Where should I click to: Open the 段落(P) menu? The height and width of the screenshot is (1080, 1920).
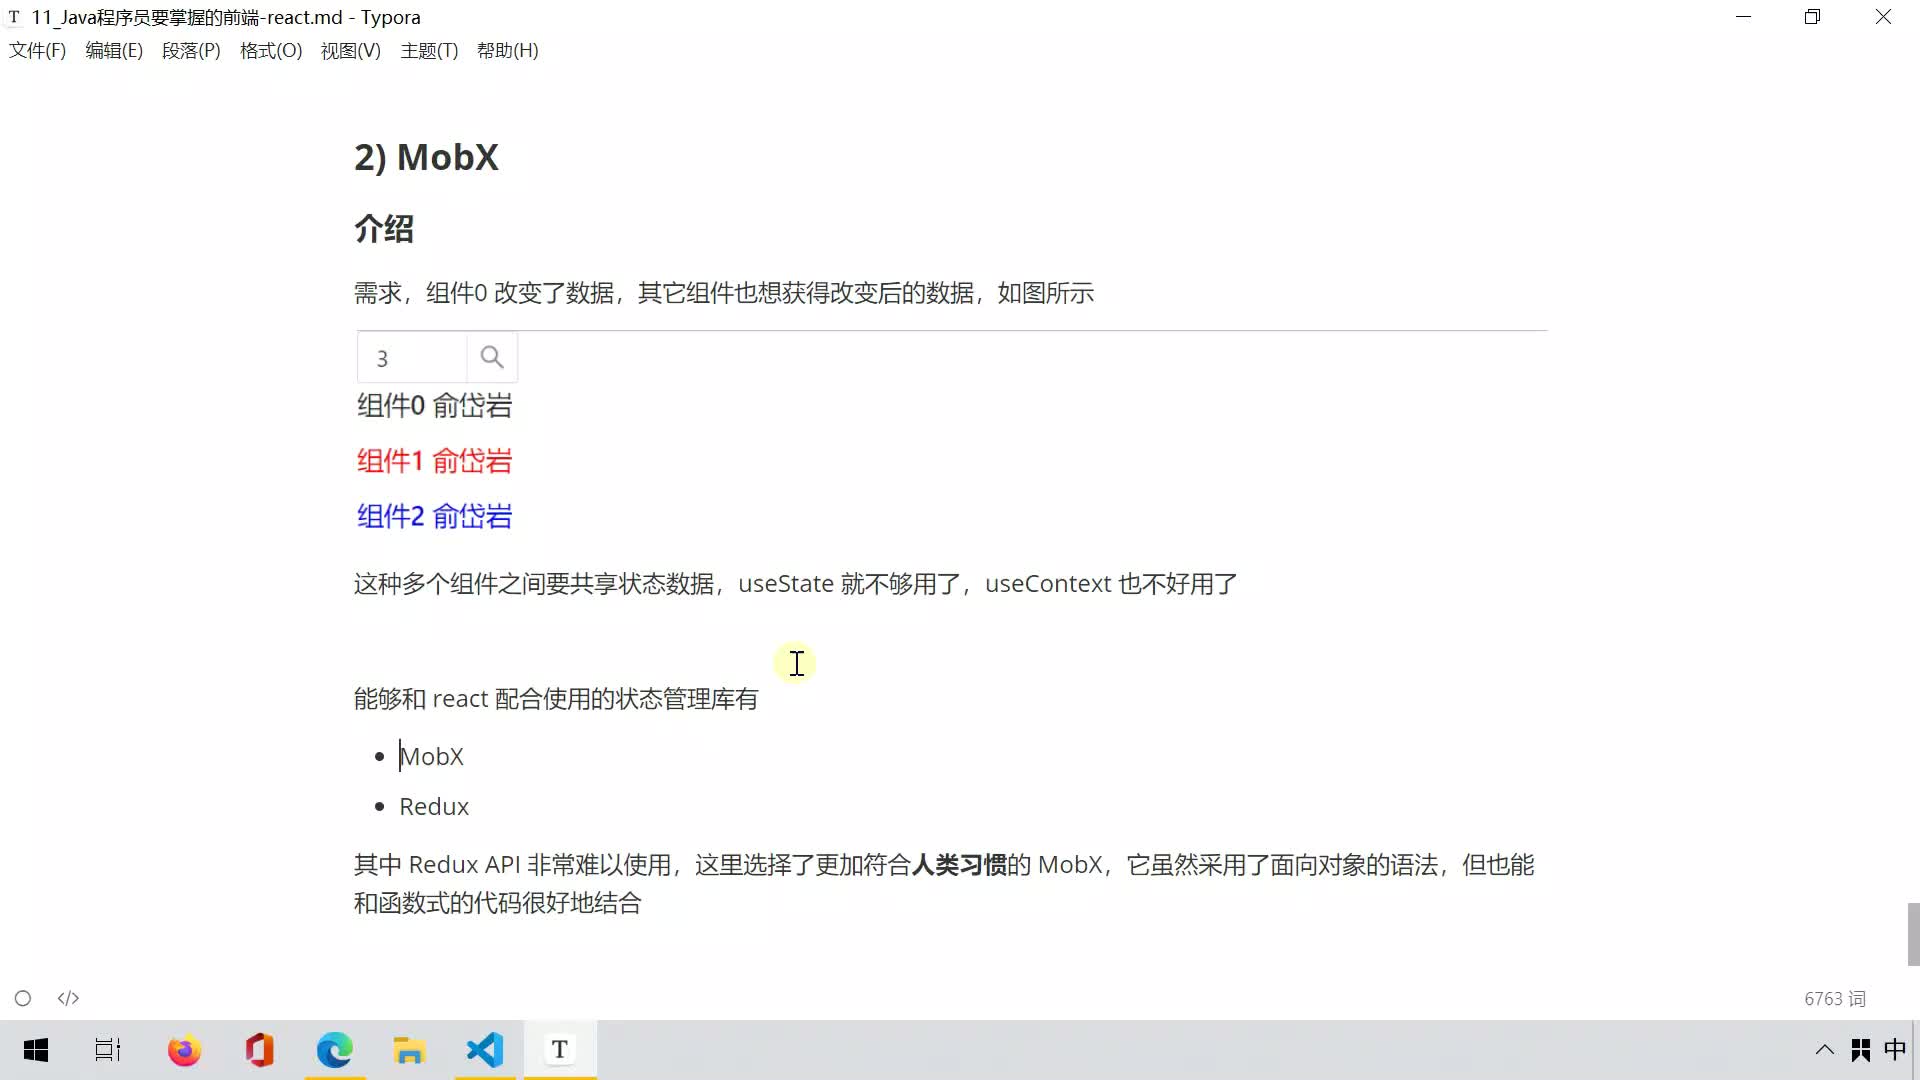pyautogui.click(x=191, y=50)
